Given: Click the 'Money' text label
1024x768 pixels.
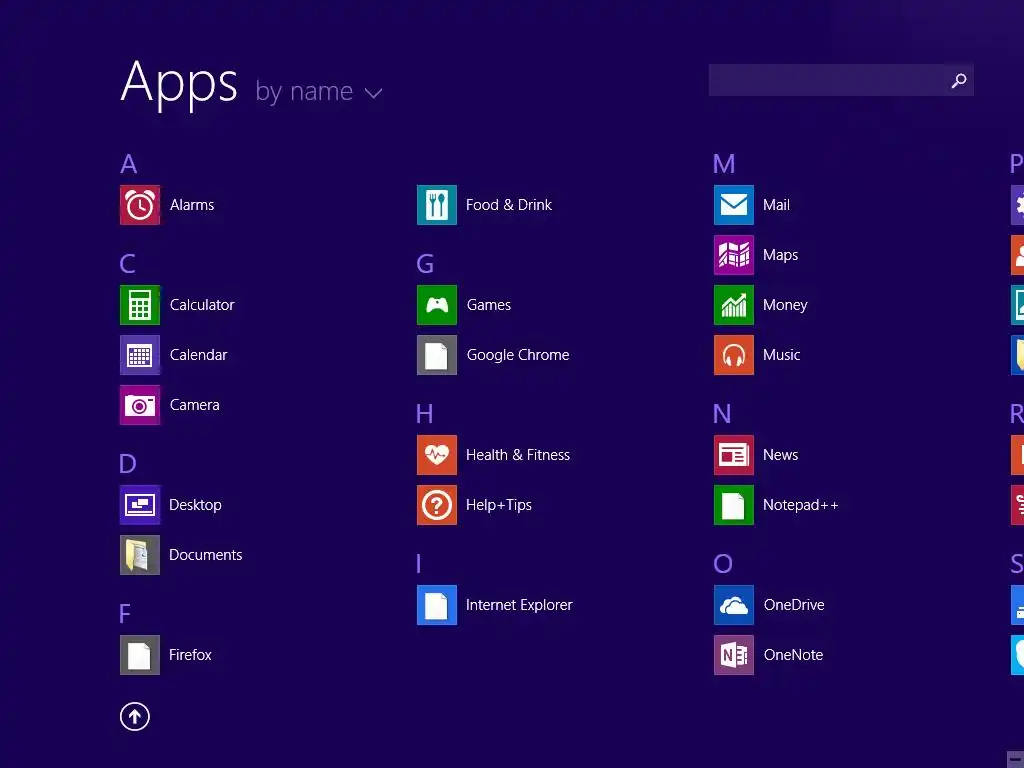Looking at the screenshot, I should tap(785, 305).
